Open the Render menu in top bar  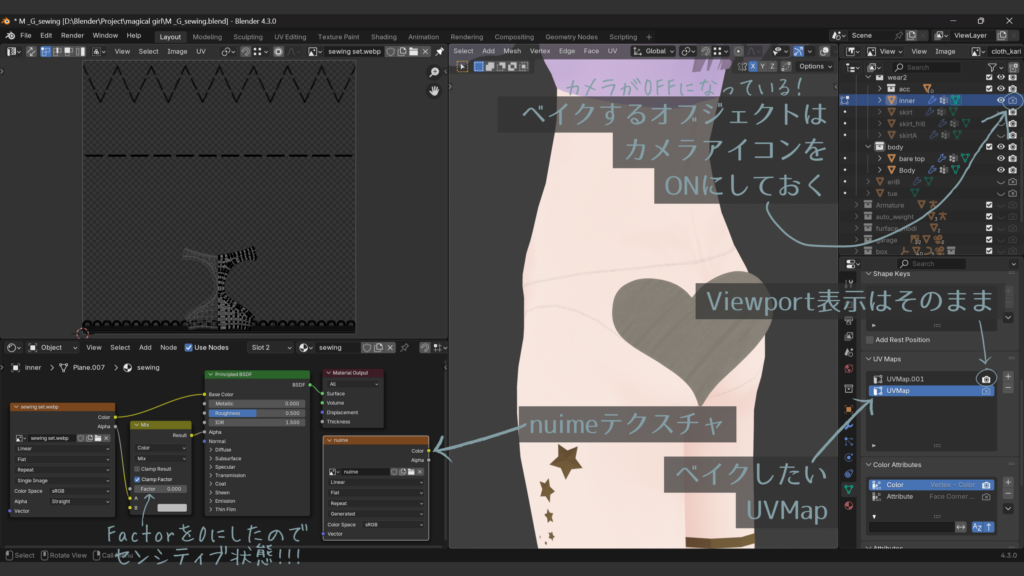coord(72,35)
